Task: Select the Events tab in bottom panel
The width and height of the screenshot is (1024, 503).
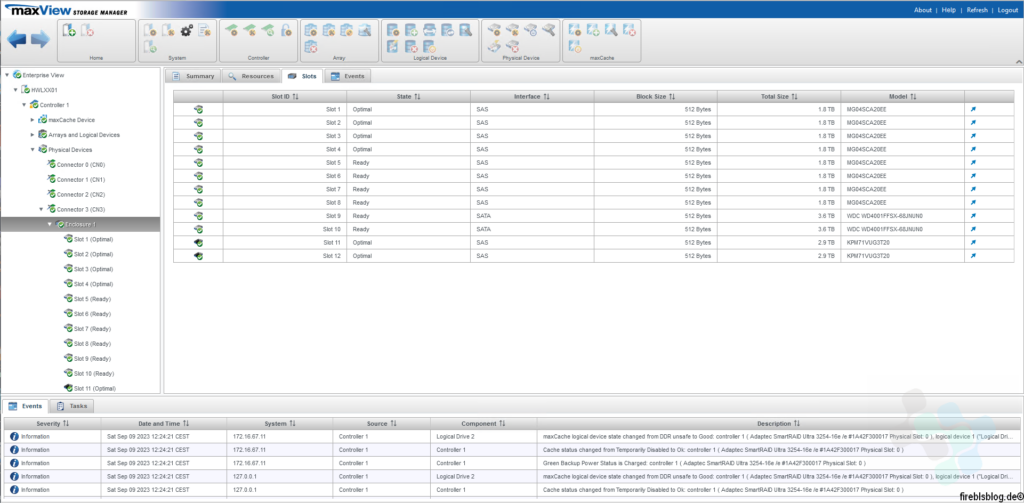Action: [x=25, y=406]
